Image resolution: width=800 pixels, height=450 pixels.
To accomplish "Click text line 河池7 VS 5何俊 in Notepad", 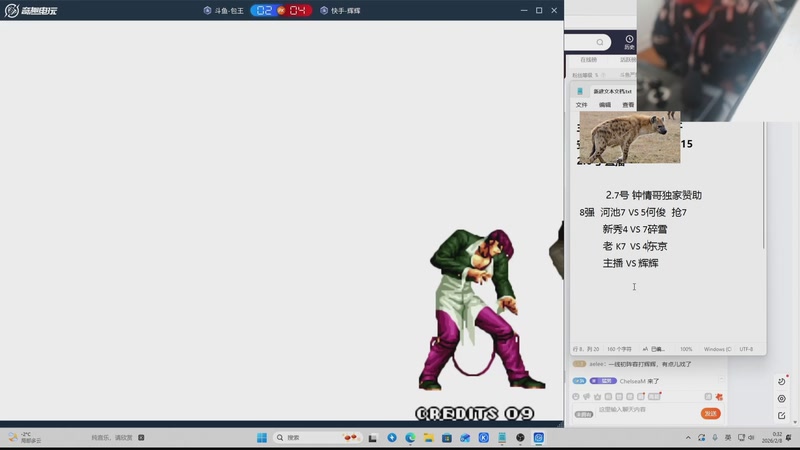I will click(633, 212).
